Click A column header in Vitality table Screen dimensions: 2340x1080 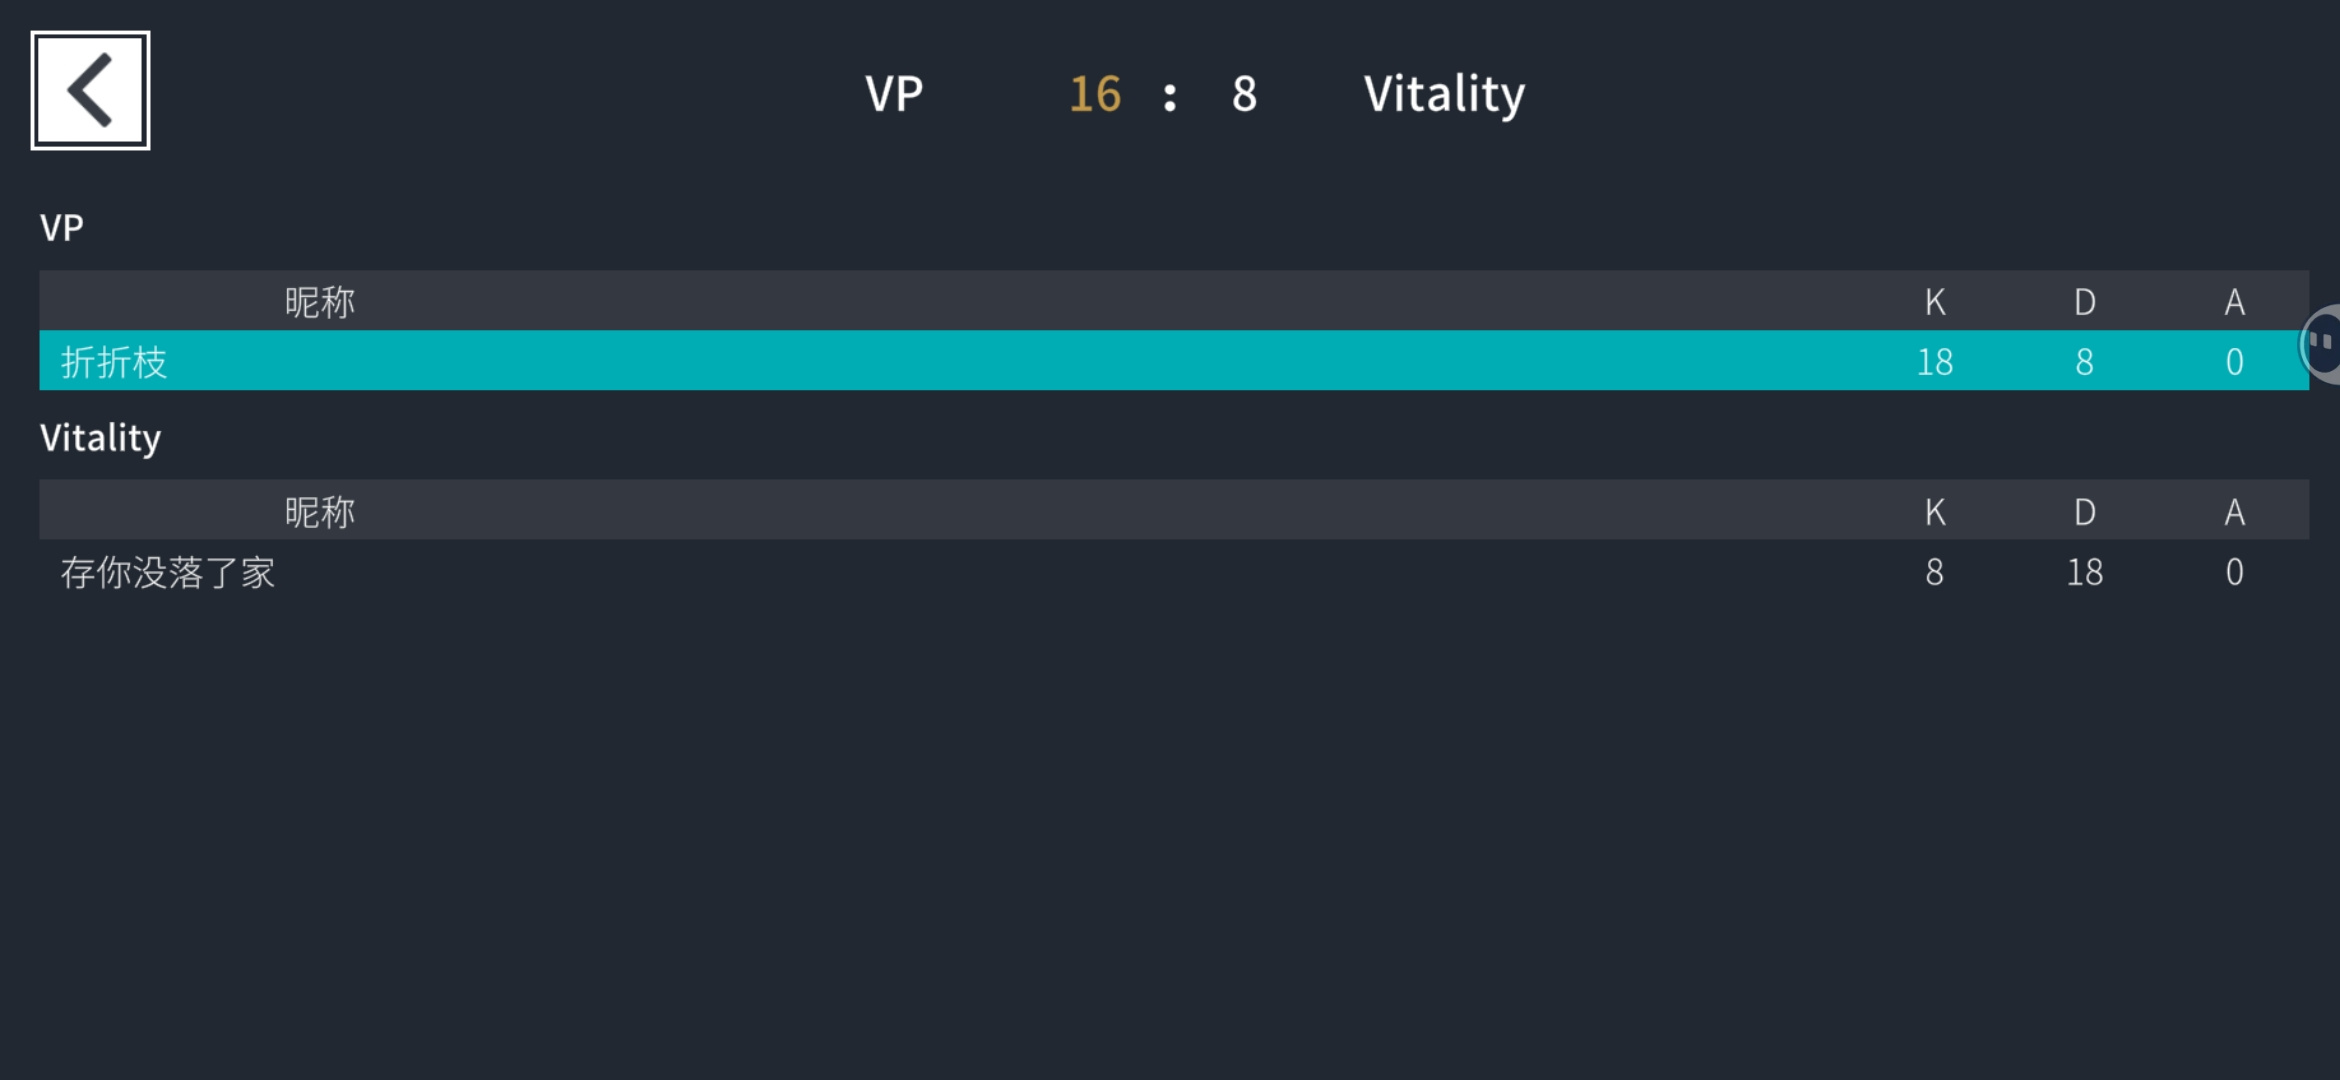coord(2235,511)
